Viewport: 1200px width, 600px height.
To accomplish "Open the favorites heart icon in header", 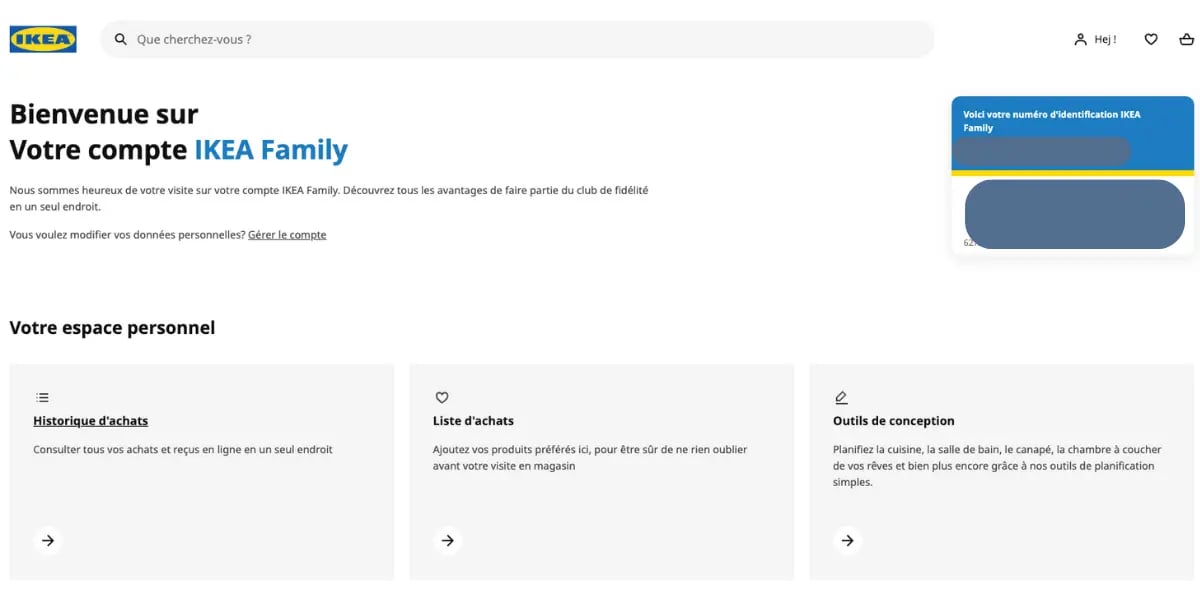I will [x=1151, y=40].
